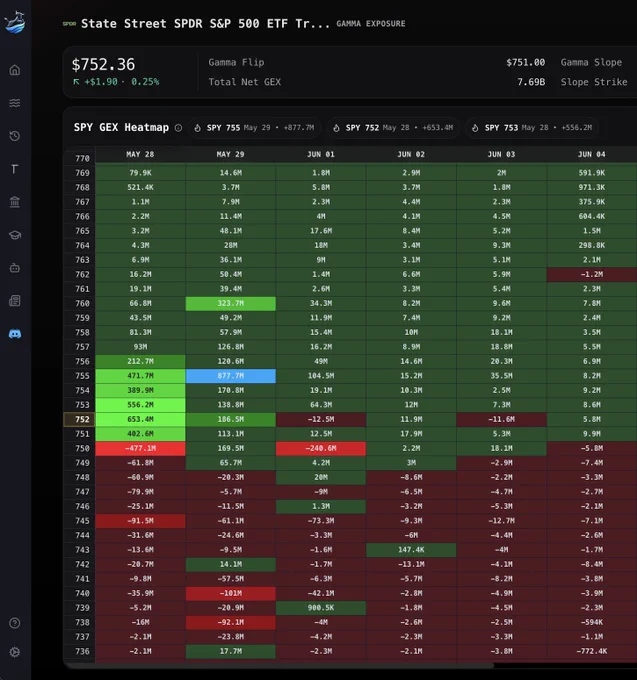Click the $751.00 gamma flip value

[526, 62]
